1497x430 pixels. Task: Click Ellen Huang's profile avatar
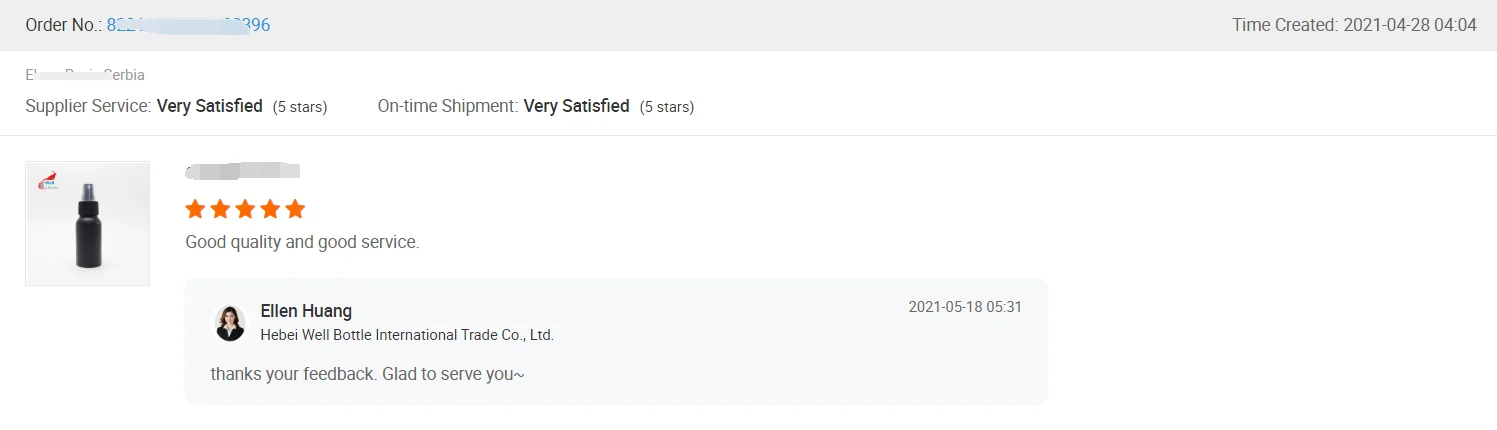point(230,323)
